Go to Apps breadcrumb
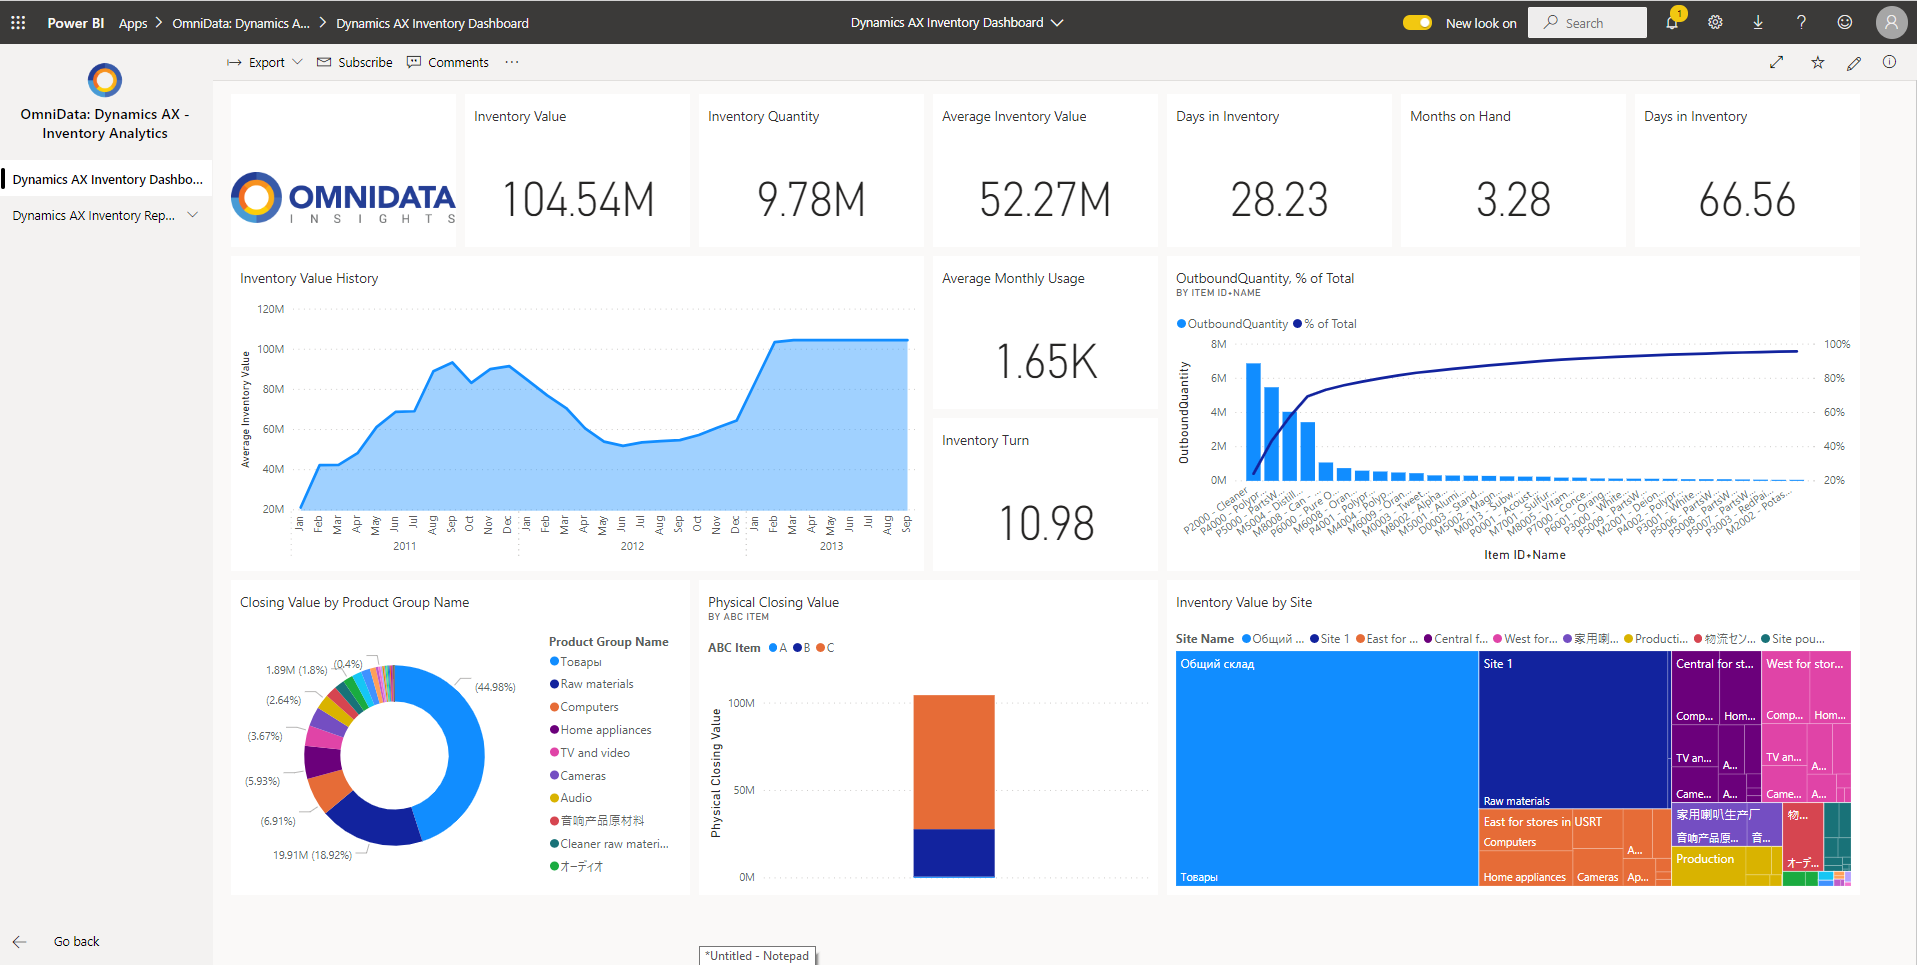Screen dimensions: 1917x965 point(133,23)
